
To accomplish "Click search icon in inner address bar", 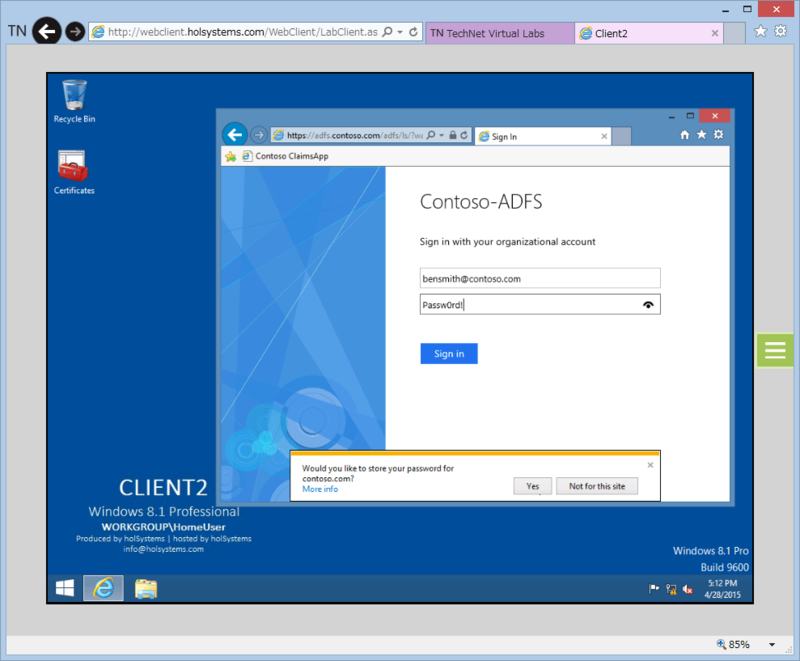I will coord(431,135).
